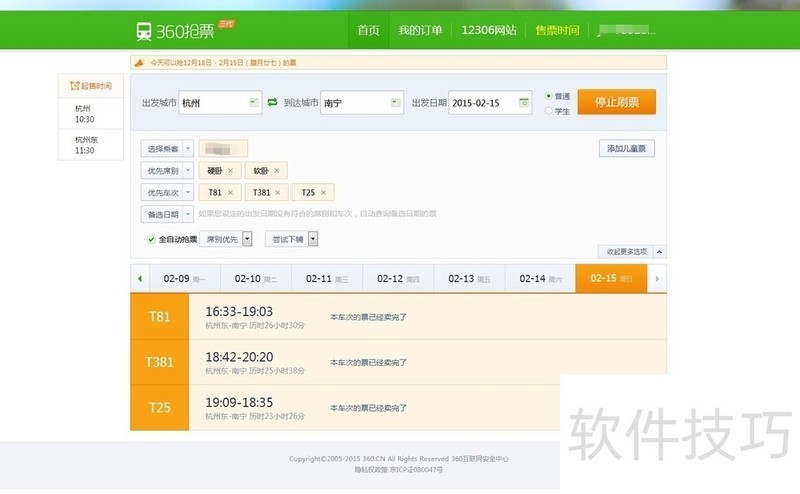The image size is (800, 494).
Task: Click the T381 历时25小时38分 duration text
Action: 277,371
